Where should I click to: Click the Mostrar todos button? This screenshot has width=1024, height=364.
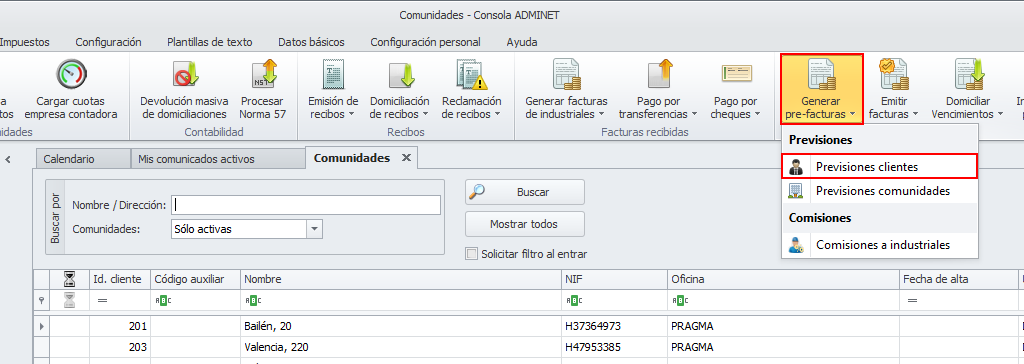pyautogui.click(x=524, y=224)
